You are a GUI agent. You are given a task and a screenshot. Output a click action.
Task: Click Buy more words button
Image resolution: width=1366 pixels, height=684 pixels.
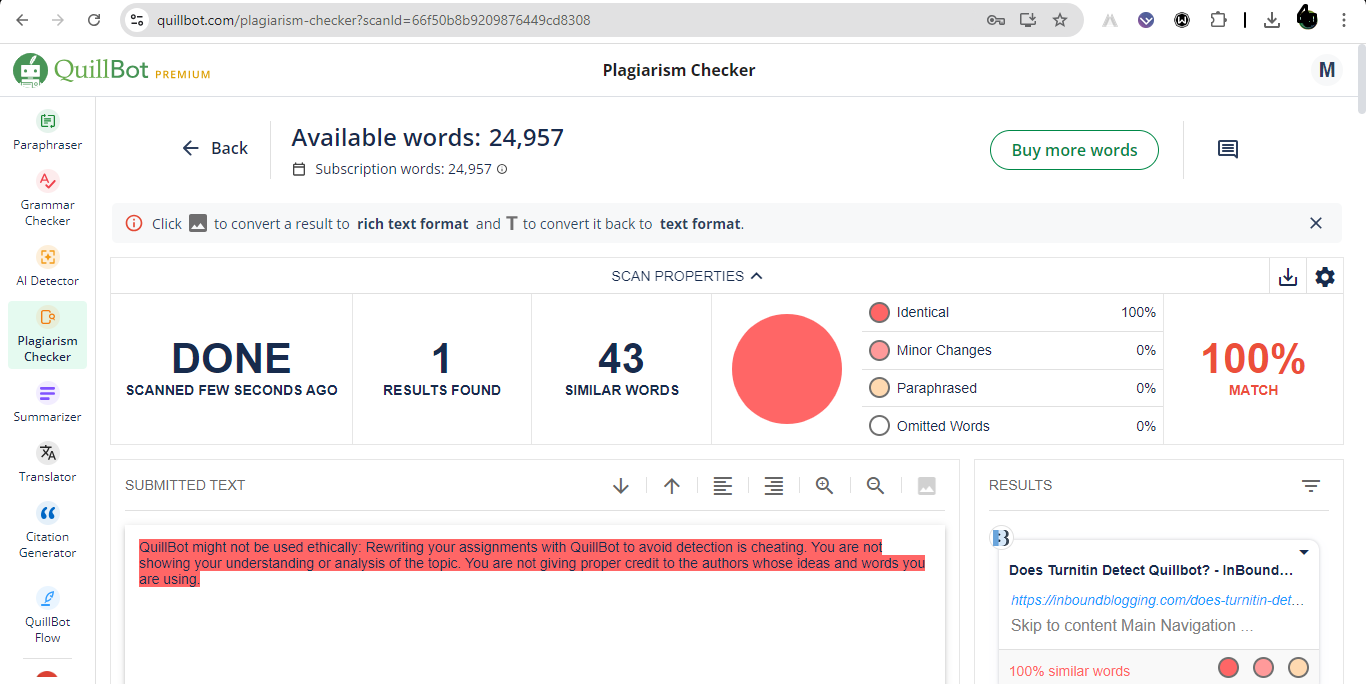[x=1074, y=150]
